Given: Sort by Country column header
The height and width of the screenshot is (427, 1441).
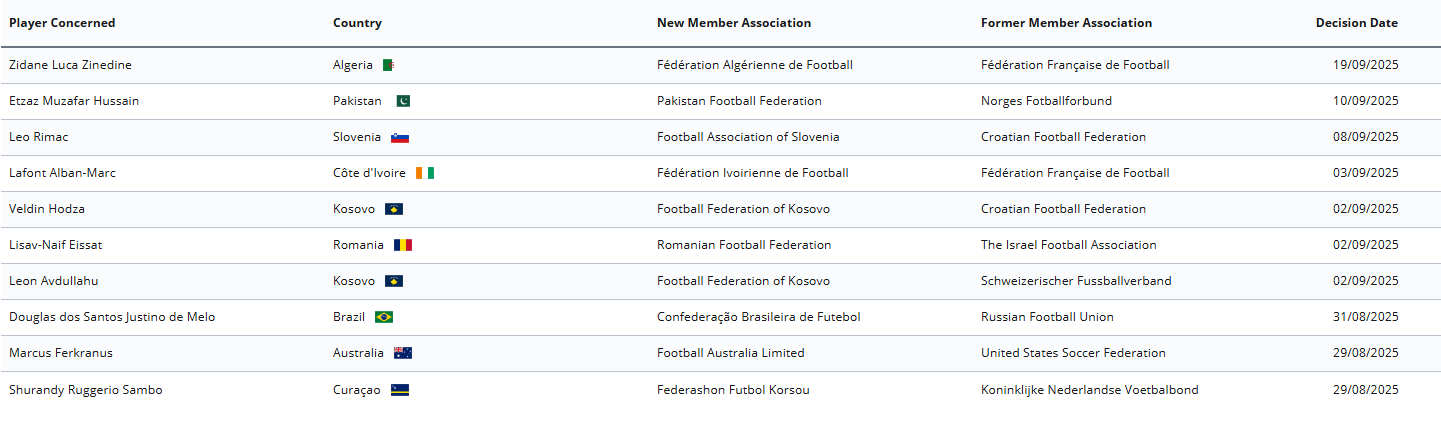Looking at the screenshot, I should pyautogui.click(x=357, y=23).
